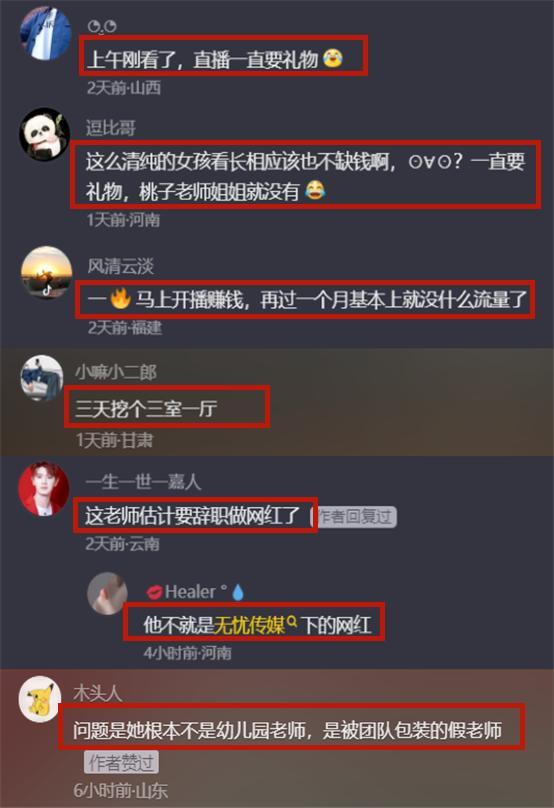Image resolution: width=554 pixels, height=808 pixels.
Task: Open username 一生一世一嘉人 profile
Action: pyautogui.click(x=143, y=482)
